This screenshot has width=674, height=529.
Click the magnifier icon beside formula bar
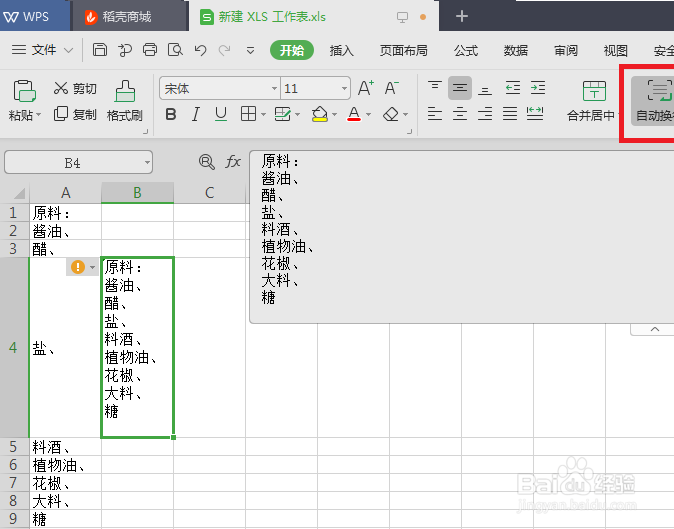(x=207, y=162)
